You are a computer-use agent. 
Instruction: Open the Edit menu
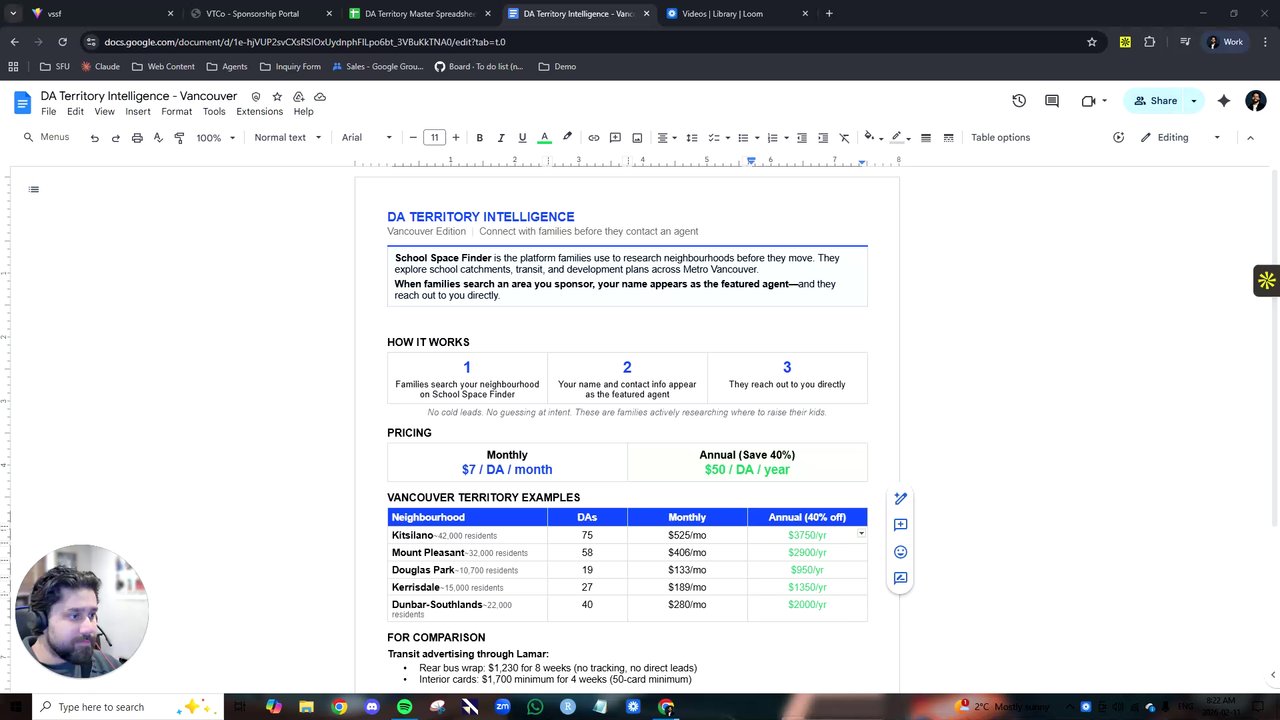coord(75,112)
